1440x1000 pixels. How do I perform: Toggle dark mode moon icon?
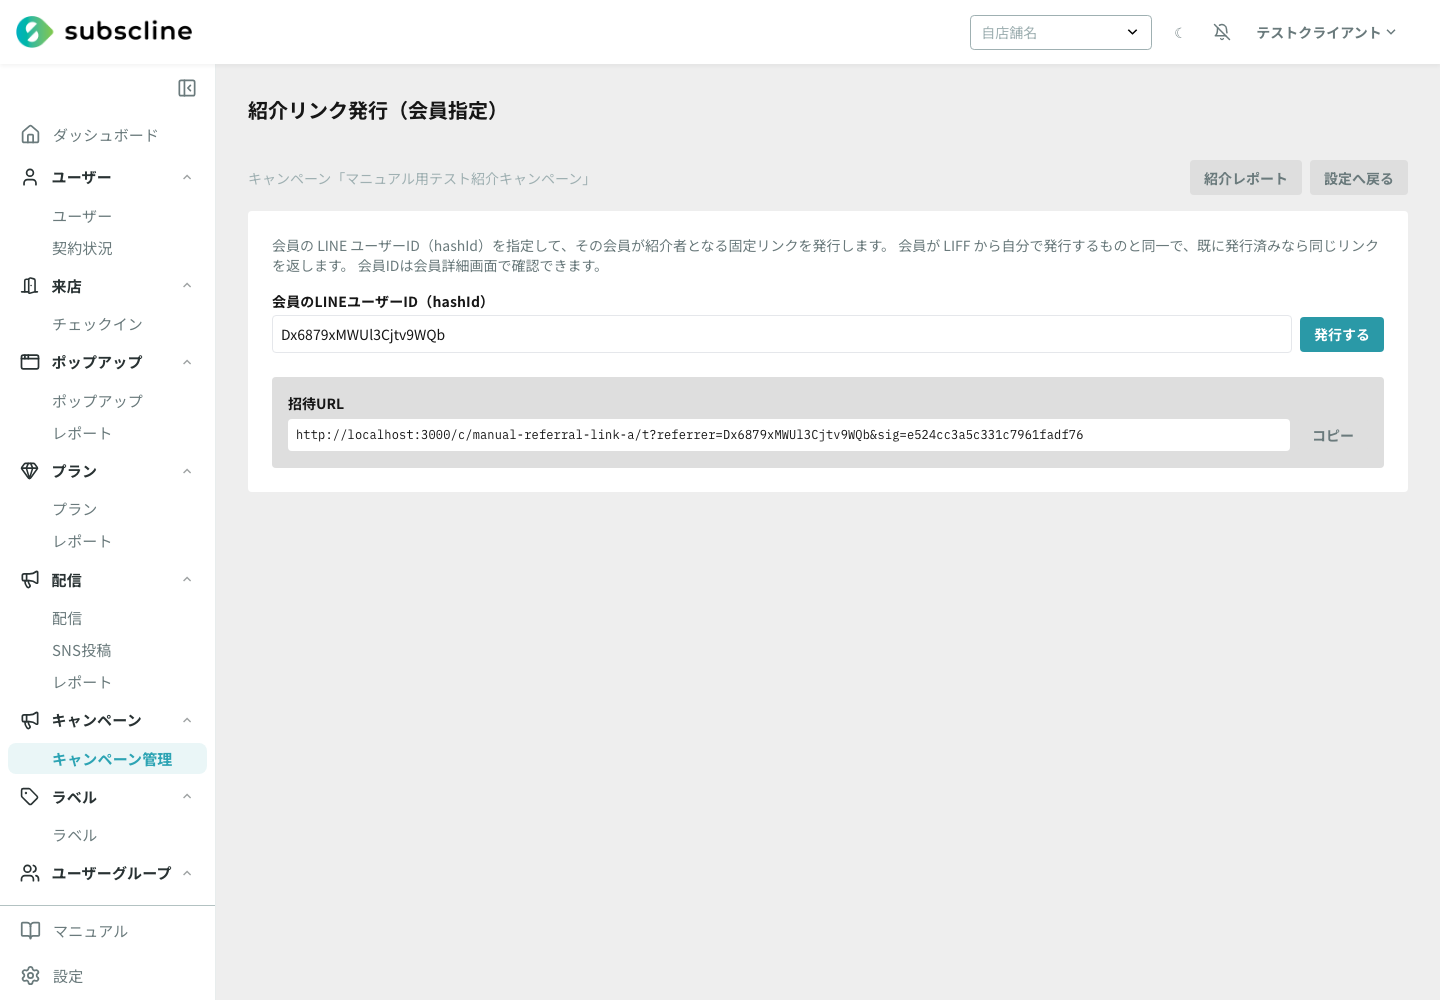[1179, 33]
